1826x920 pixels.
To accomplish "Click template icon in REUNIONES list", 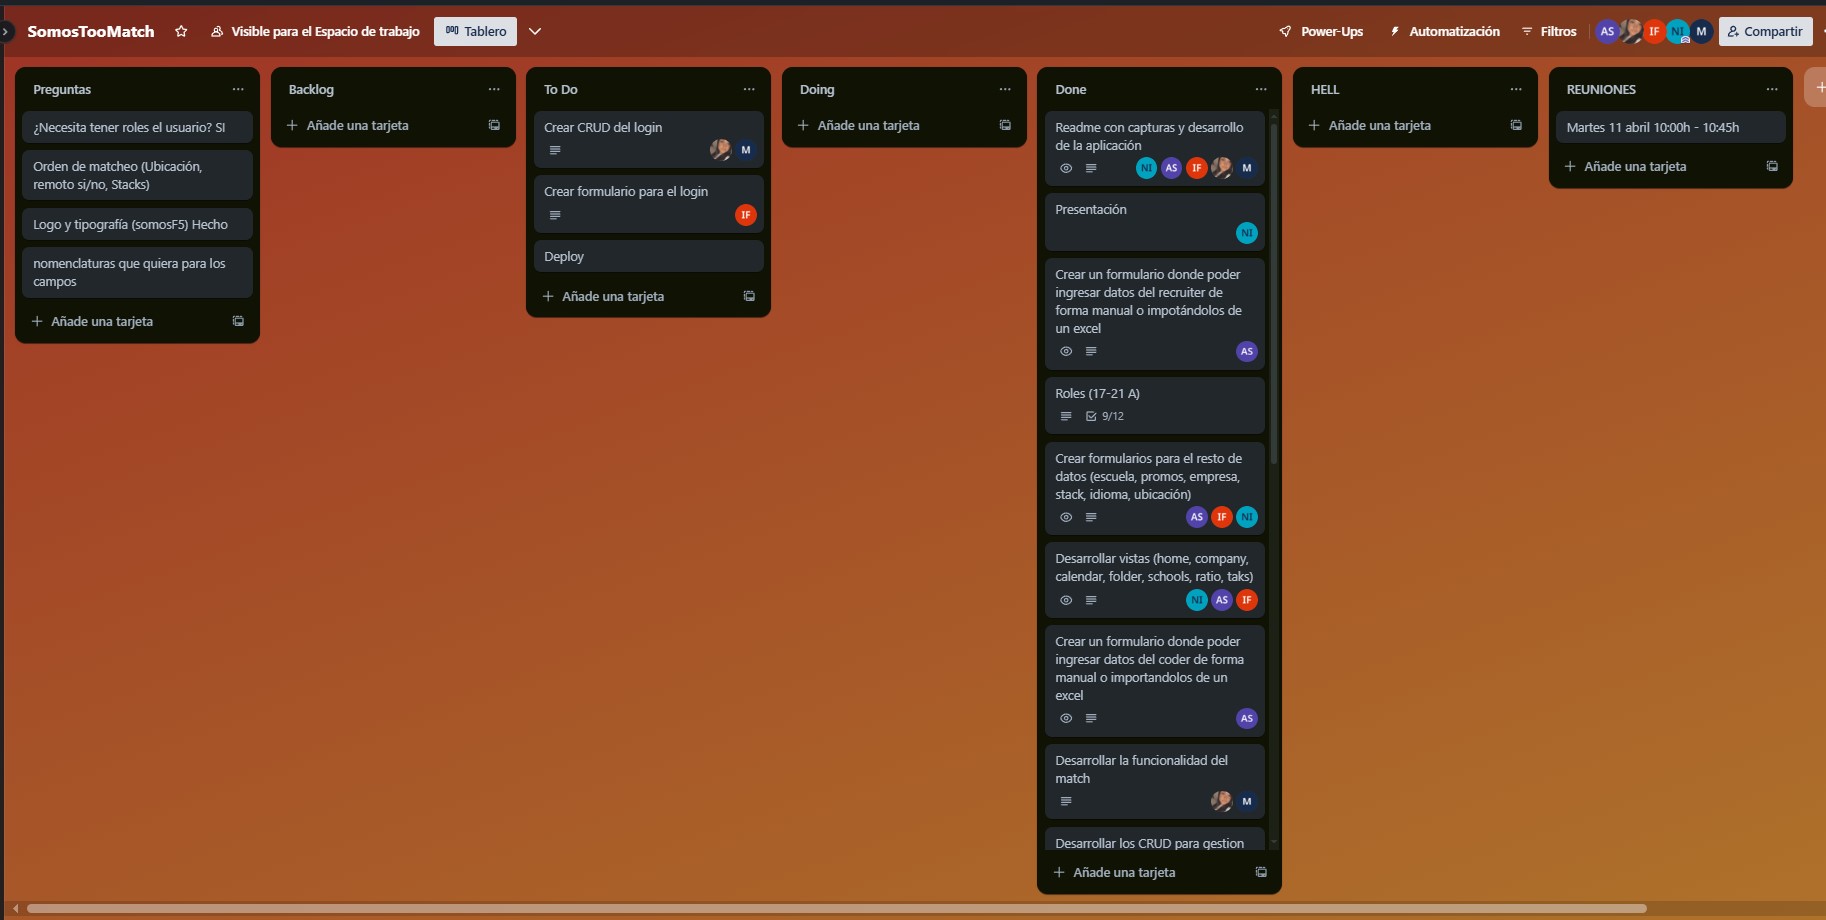I will tap(1772, 166).
